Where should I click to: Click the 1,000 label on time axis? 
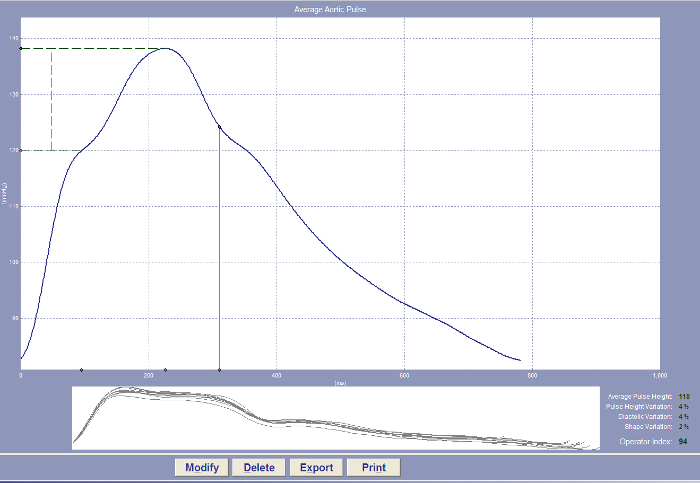(659, 376)
